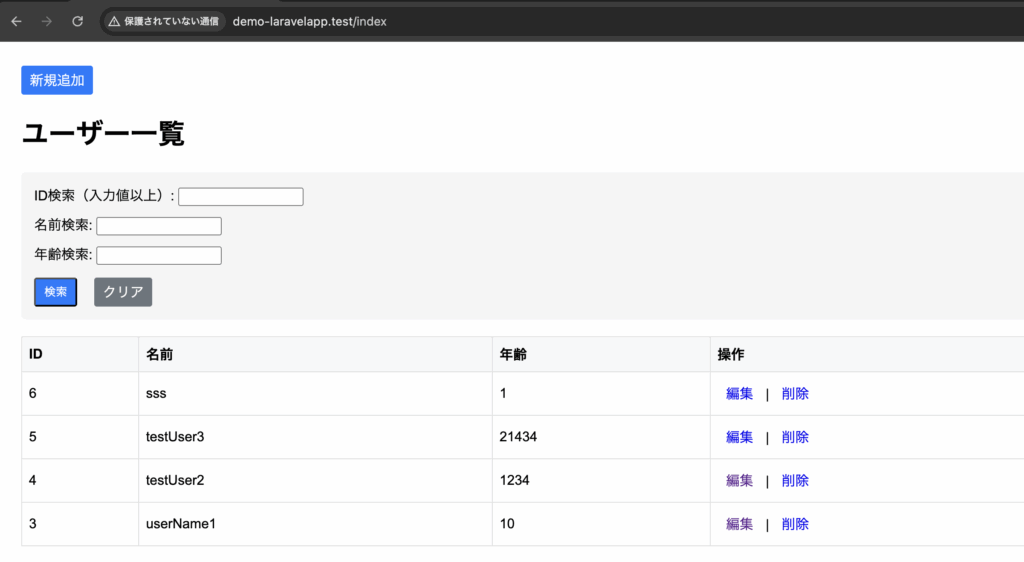Open 編集 link for testUser2
1024x562 pixels.
pyautogui.click(x=739, y=481)
